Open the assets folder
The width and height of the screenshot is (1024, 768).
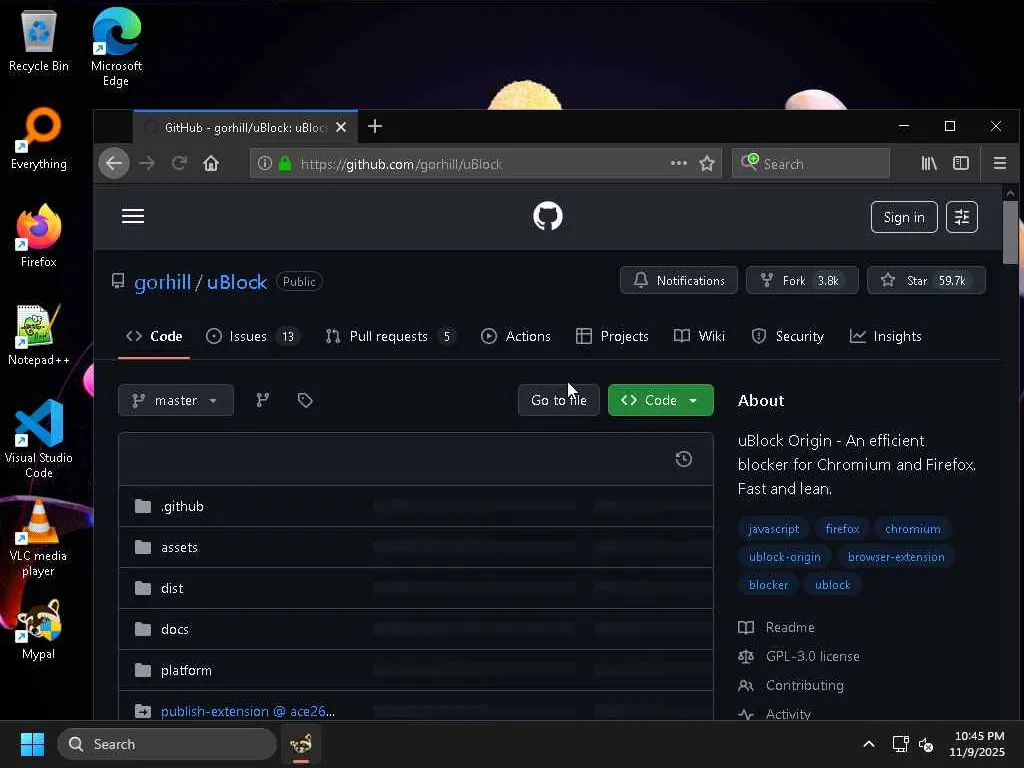[x=180, y=547]
